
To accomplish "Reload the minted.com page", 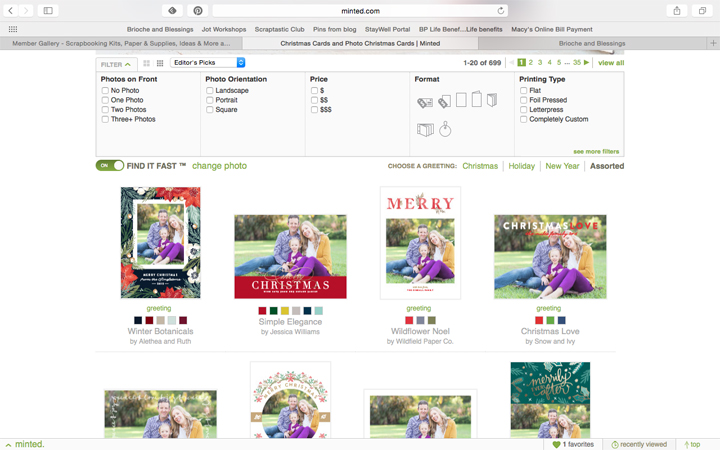I will coord(501,11).
